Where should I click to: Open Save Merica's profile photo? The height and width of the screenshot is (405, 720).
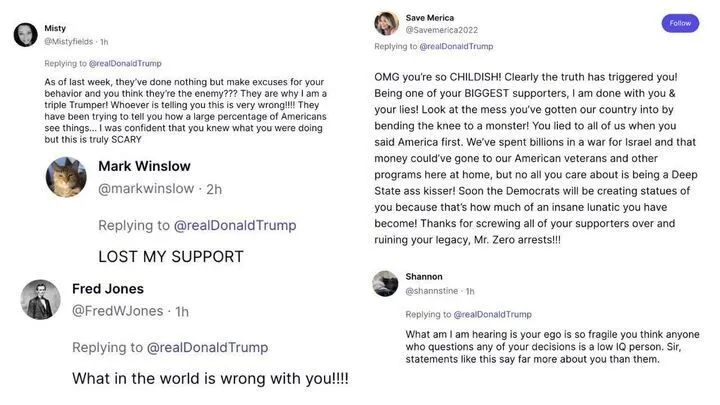386,24
